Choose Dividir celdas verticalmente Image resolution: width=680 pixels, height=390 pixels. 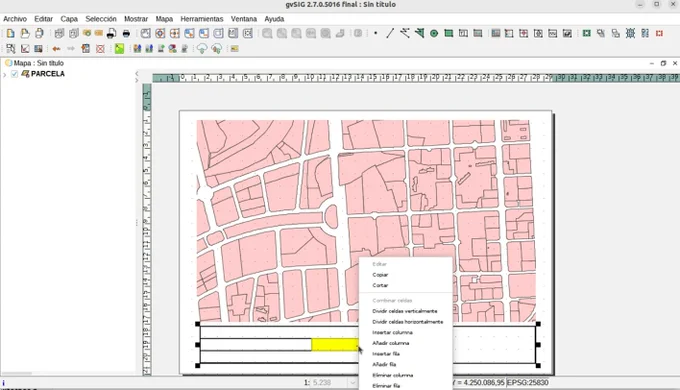pos(405,311)
